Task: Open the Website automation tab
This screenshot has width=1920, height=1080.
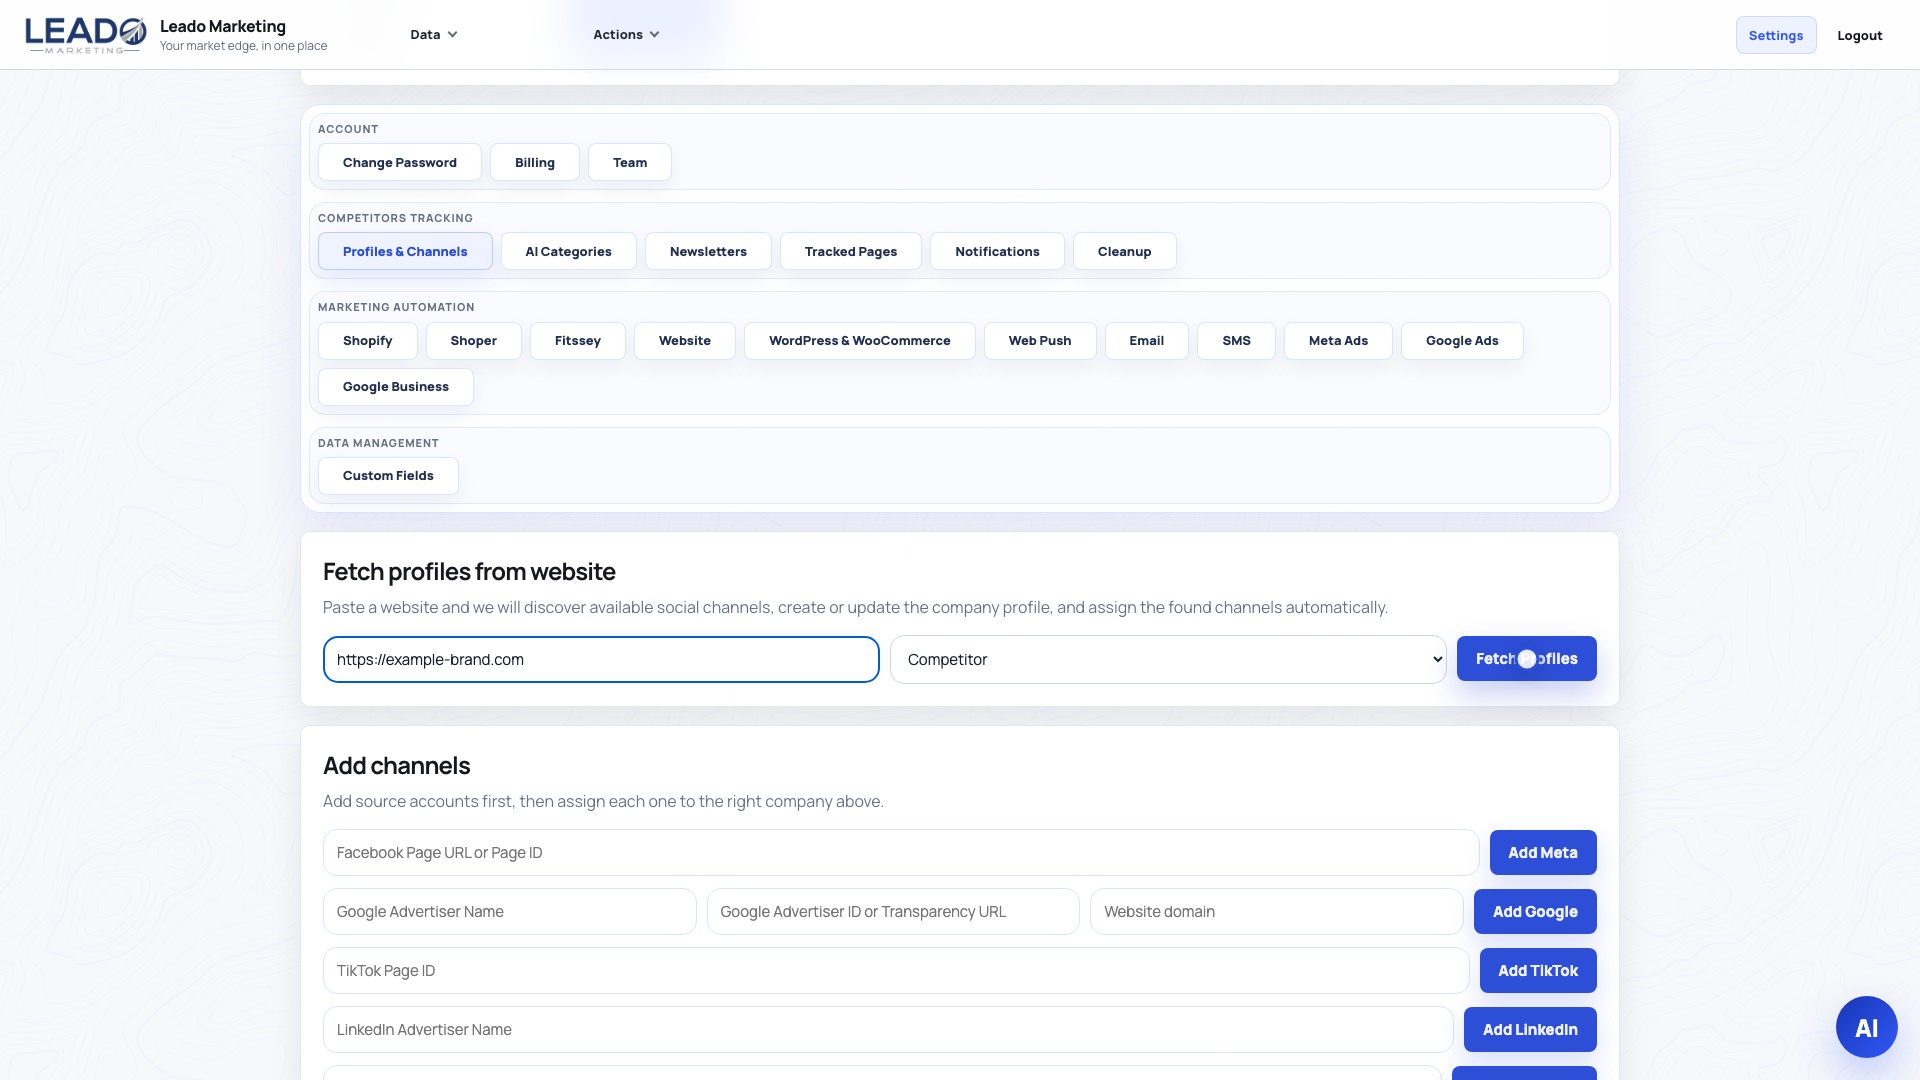Action: pos(685,341)
